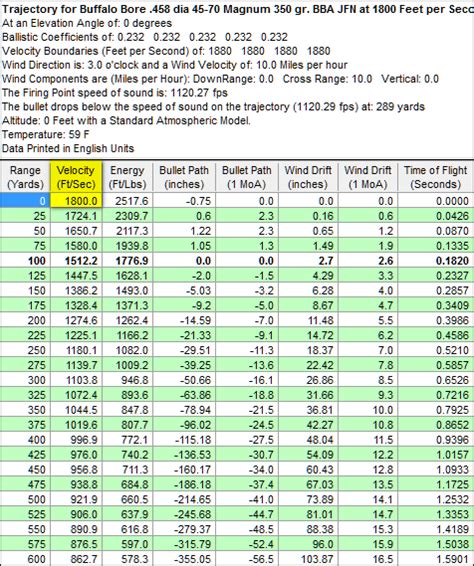The height and width of the screenshot is (566, 474).
Task: Click the trajectory title line text
Action: [238, 9]
